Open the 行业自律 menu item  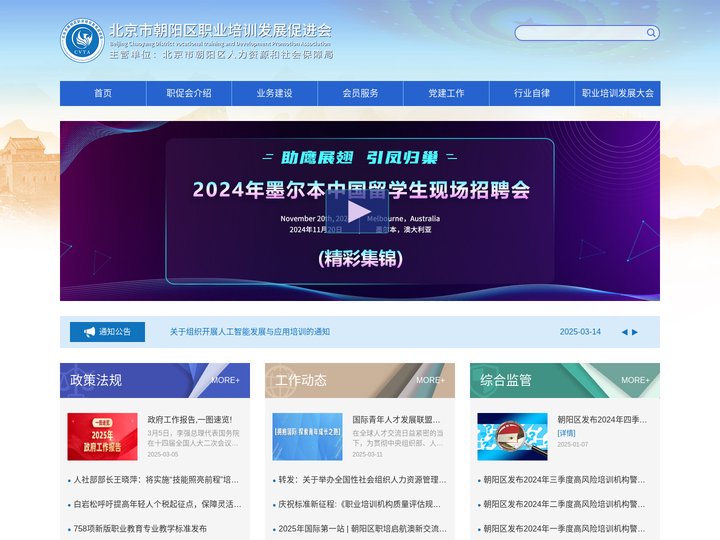pyautogui.click(x=532, y=93)
